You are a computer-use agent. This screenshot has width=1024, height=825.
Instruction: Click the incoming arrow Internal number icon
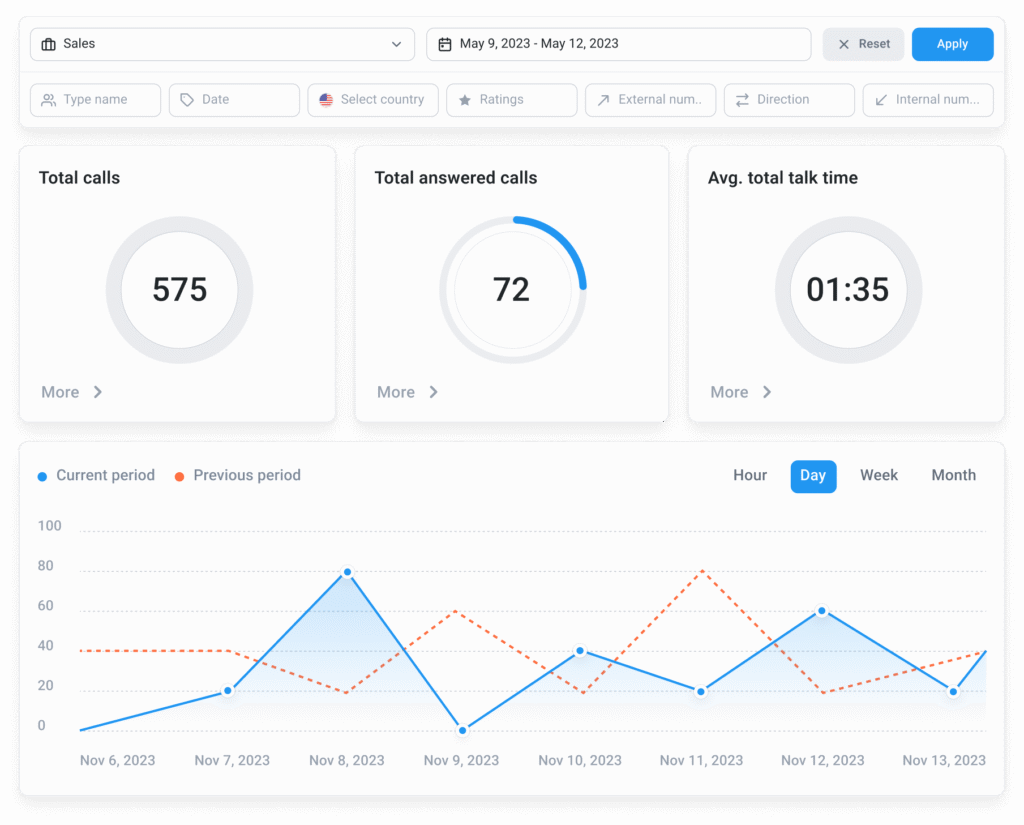pyautogui.click(x=880, y=100)
